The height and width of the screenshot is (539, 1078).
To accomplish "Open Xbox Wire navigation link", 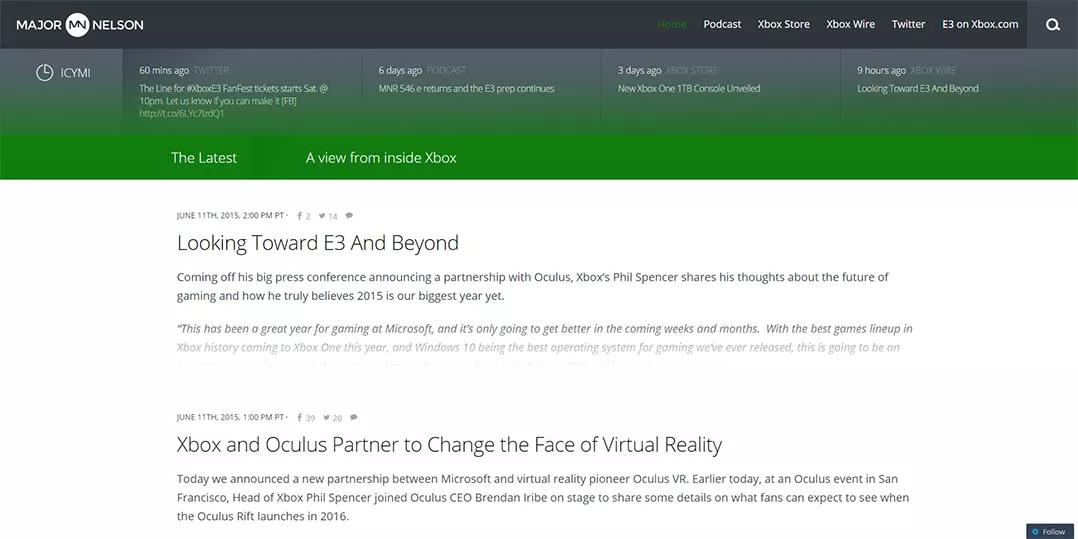I will 850,24.
